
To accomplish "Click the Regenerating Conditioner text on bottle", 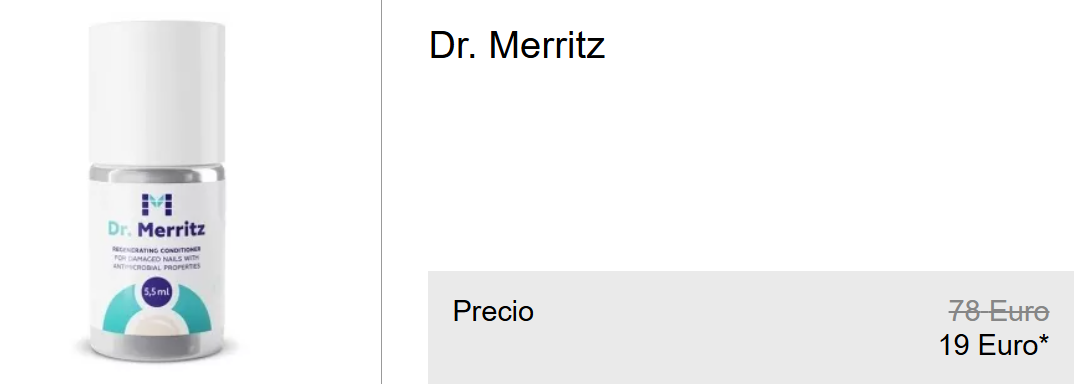I will (x=157, y=250).
